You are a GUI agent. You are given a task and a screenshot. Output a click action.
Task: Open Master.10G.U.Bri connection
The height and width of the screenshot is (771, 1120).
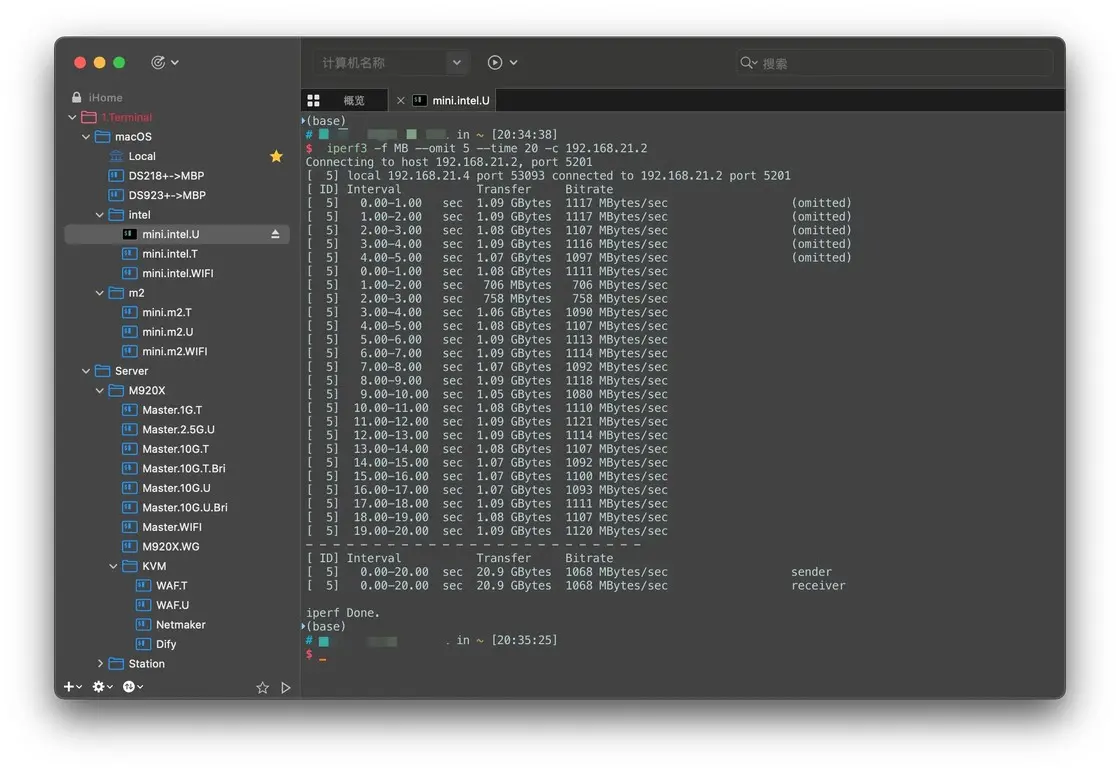pos(185,507)
